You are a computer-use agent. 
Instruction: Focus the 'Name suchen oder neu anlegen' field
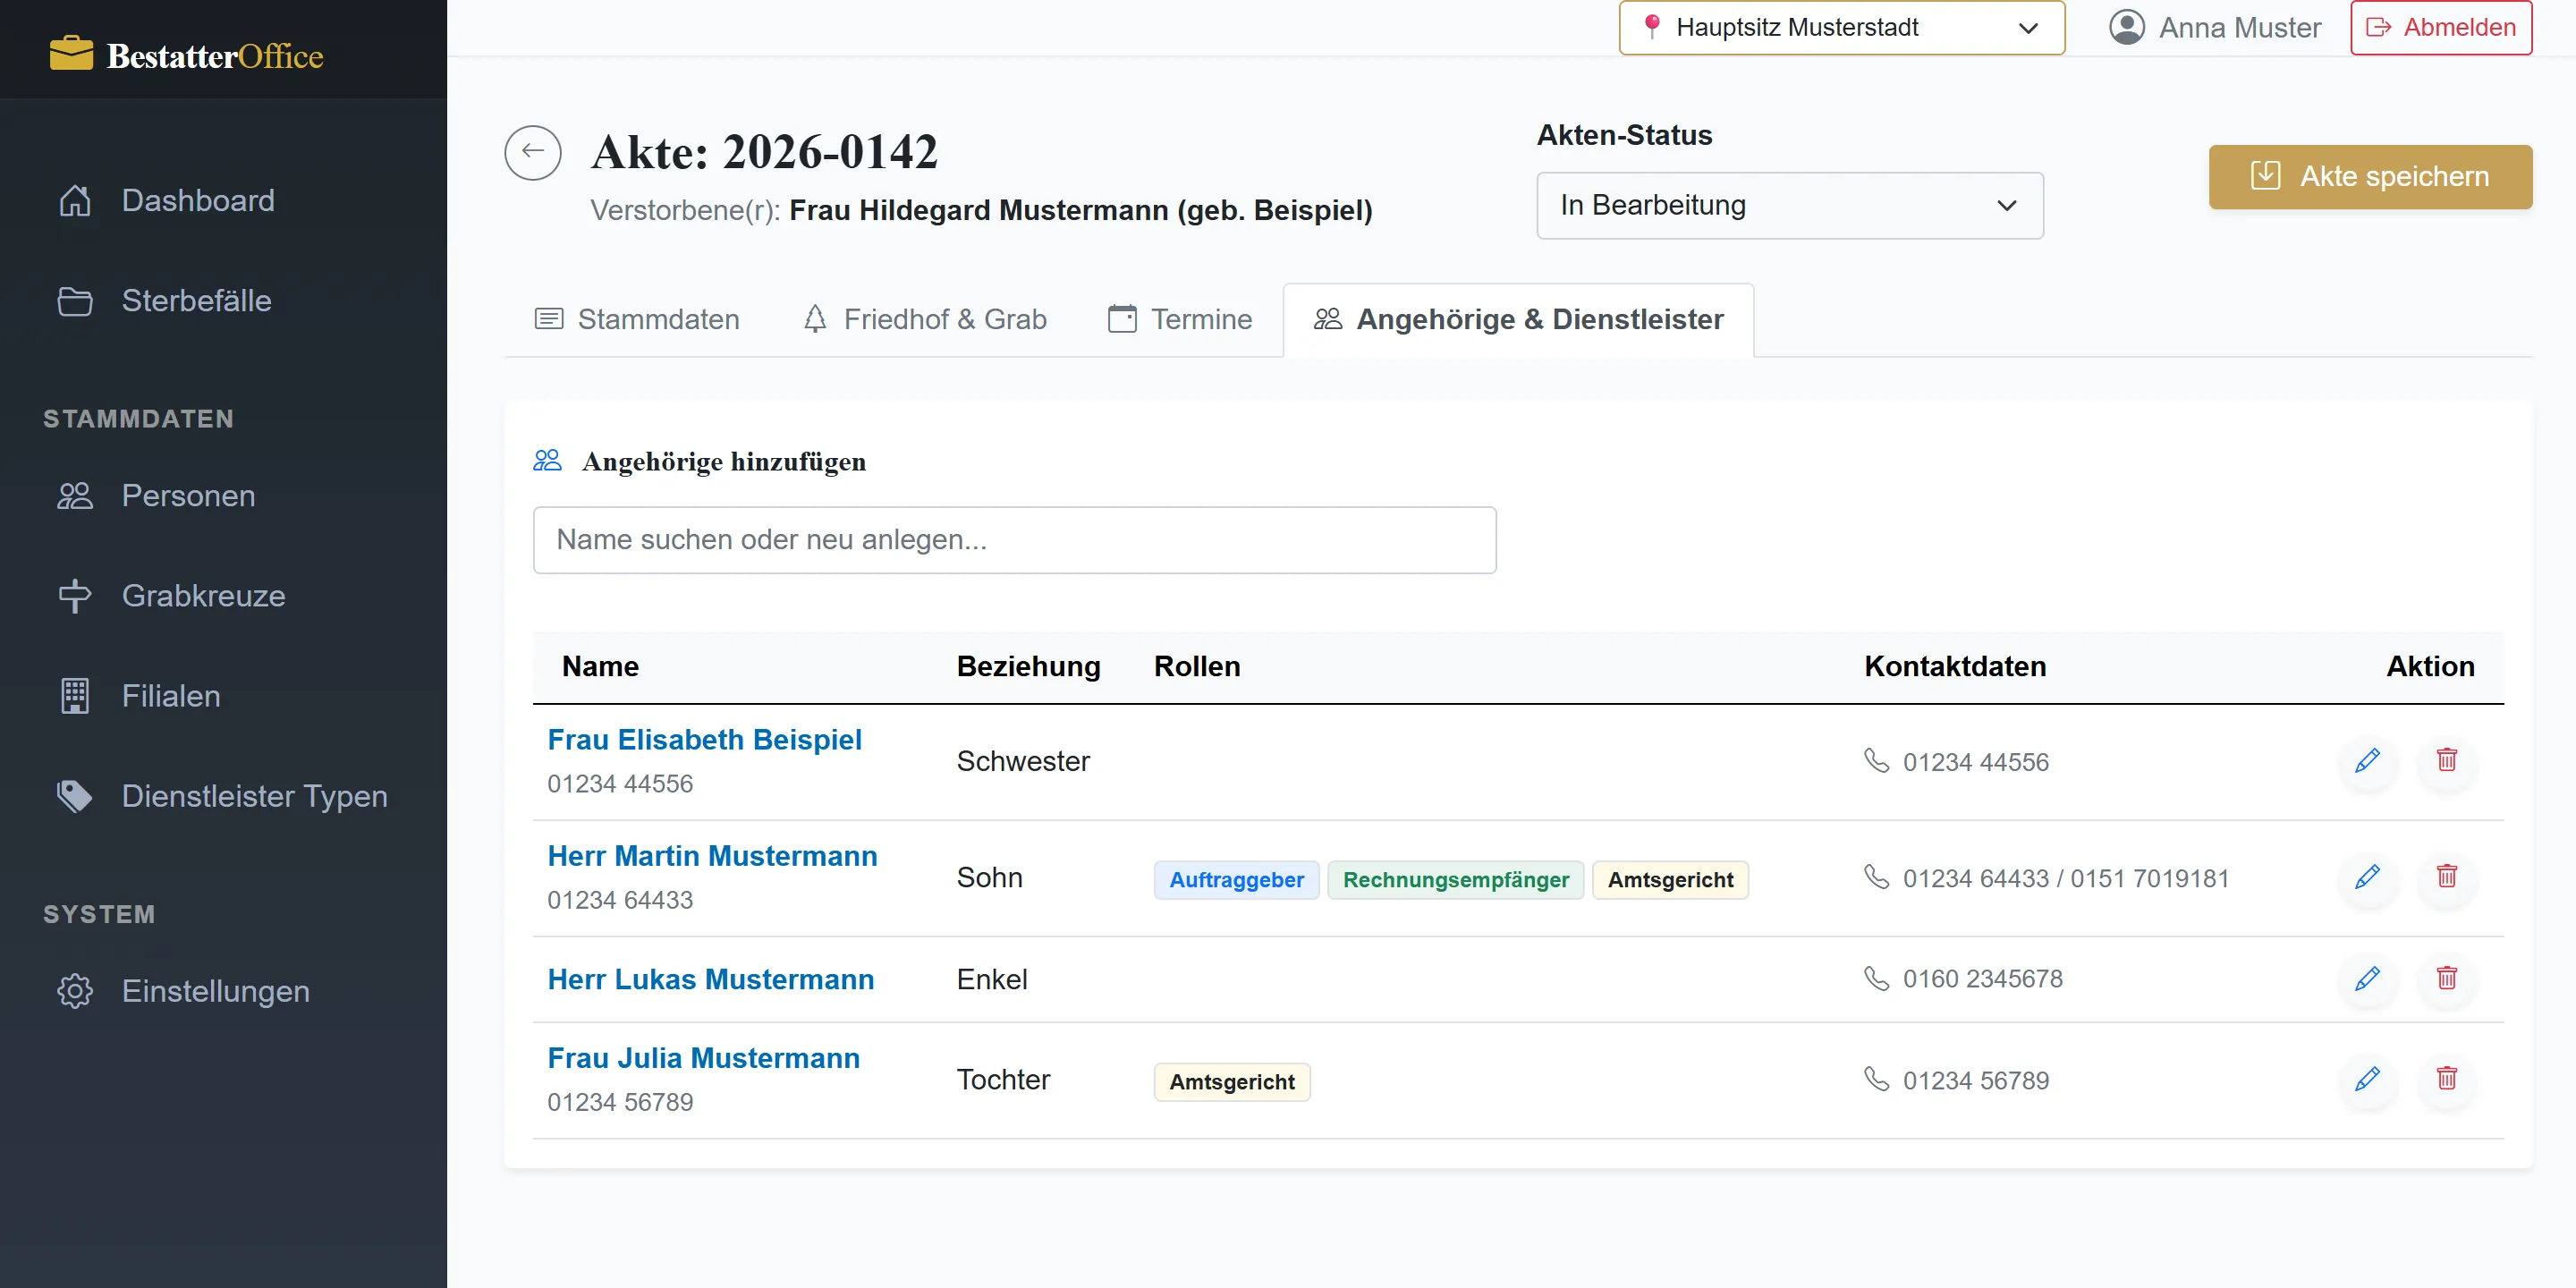pos(1014,540)
